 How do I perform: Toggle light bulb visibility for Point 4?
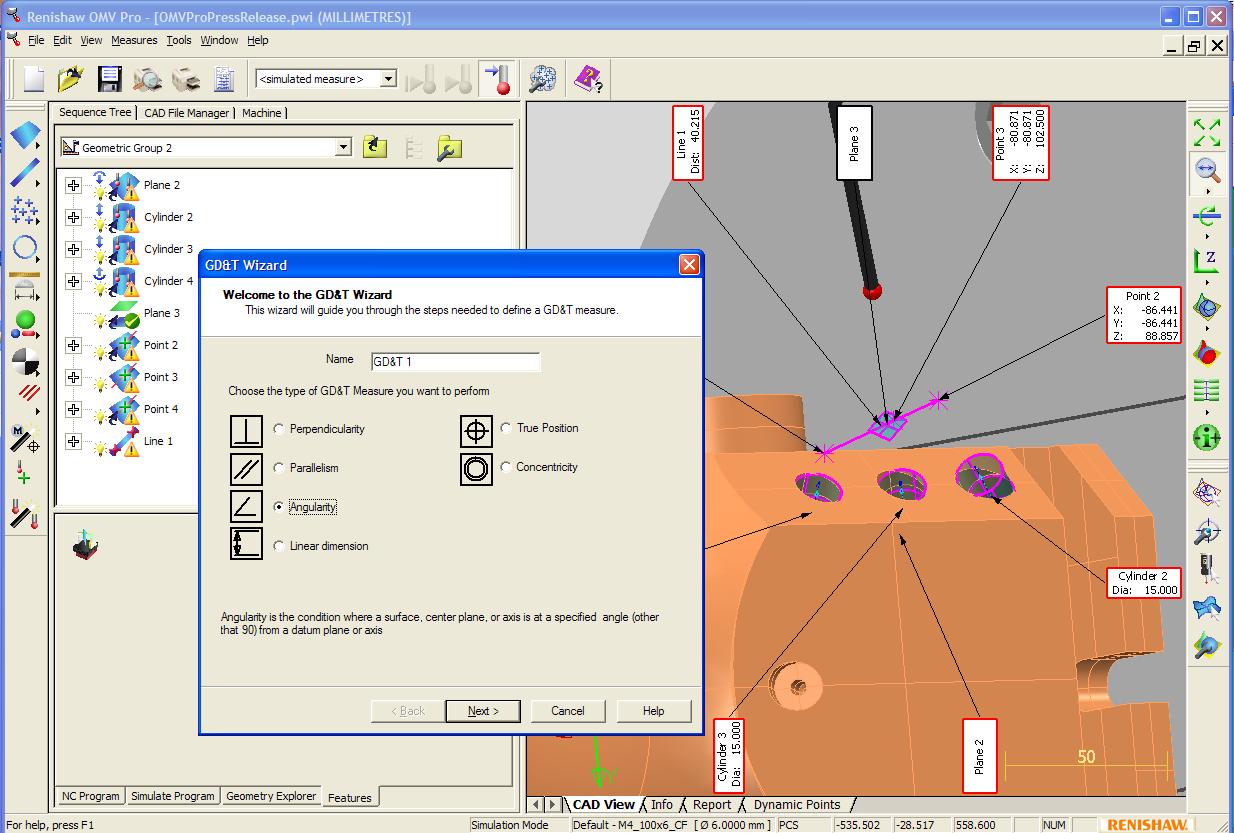click(100, 417)
